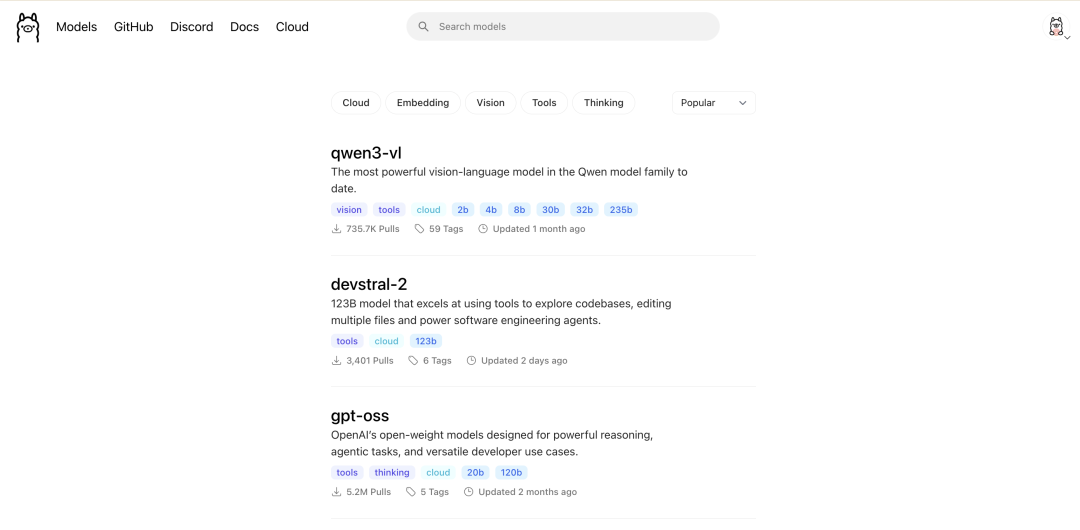Click the qwen3-vl description text
This screenshot has height=530, width=1080.
point(509,180)
